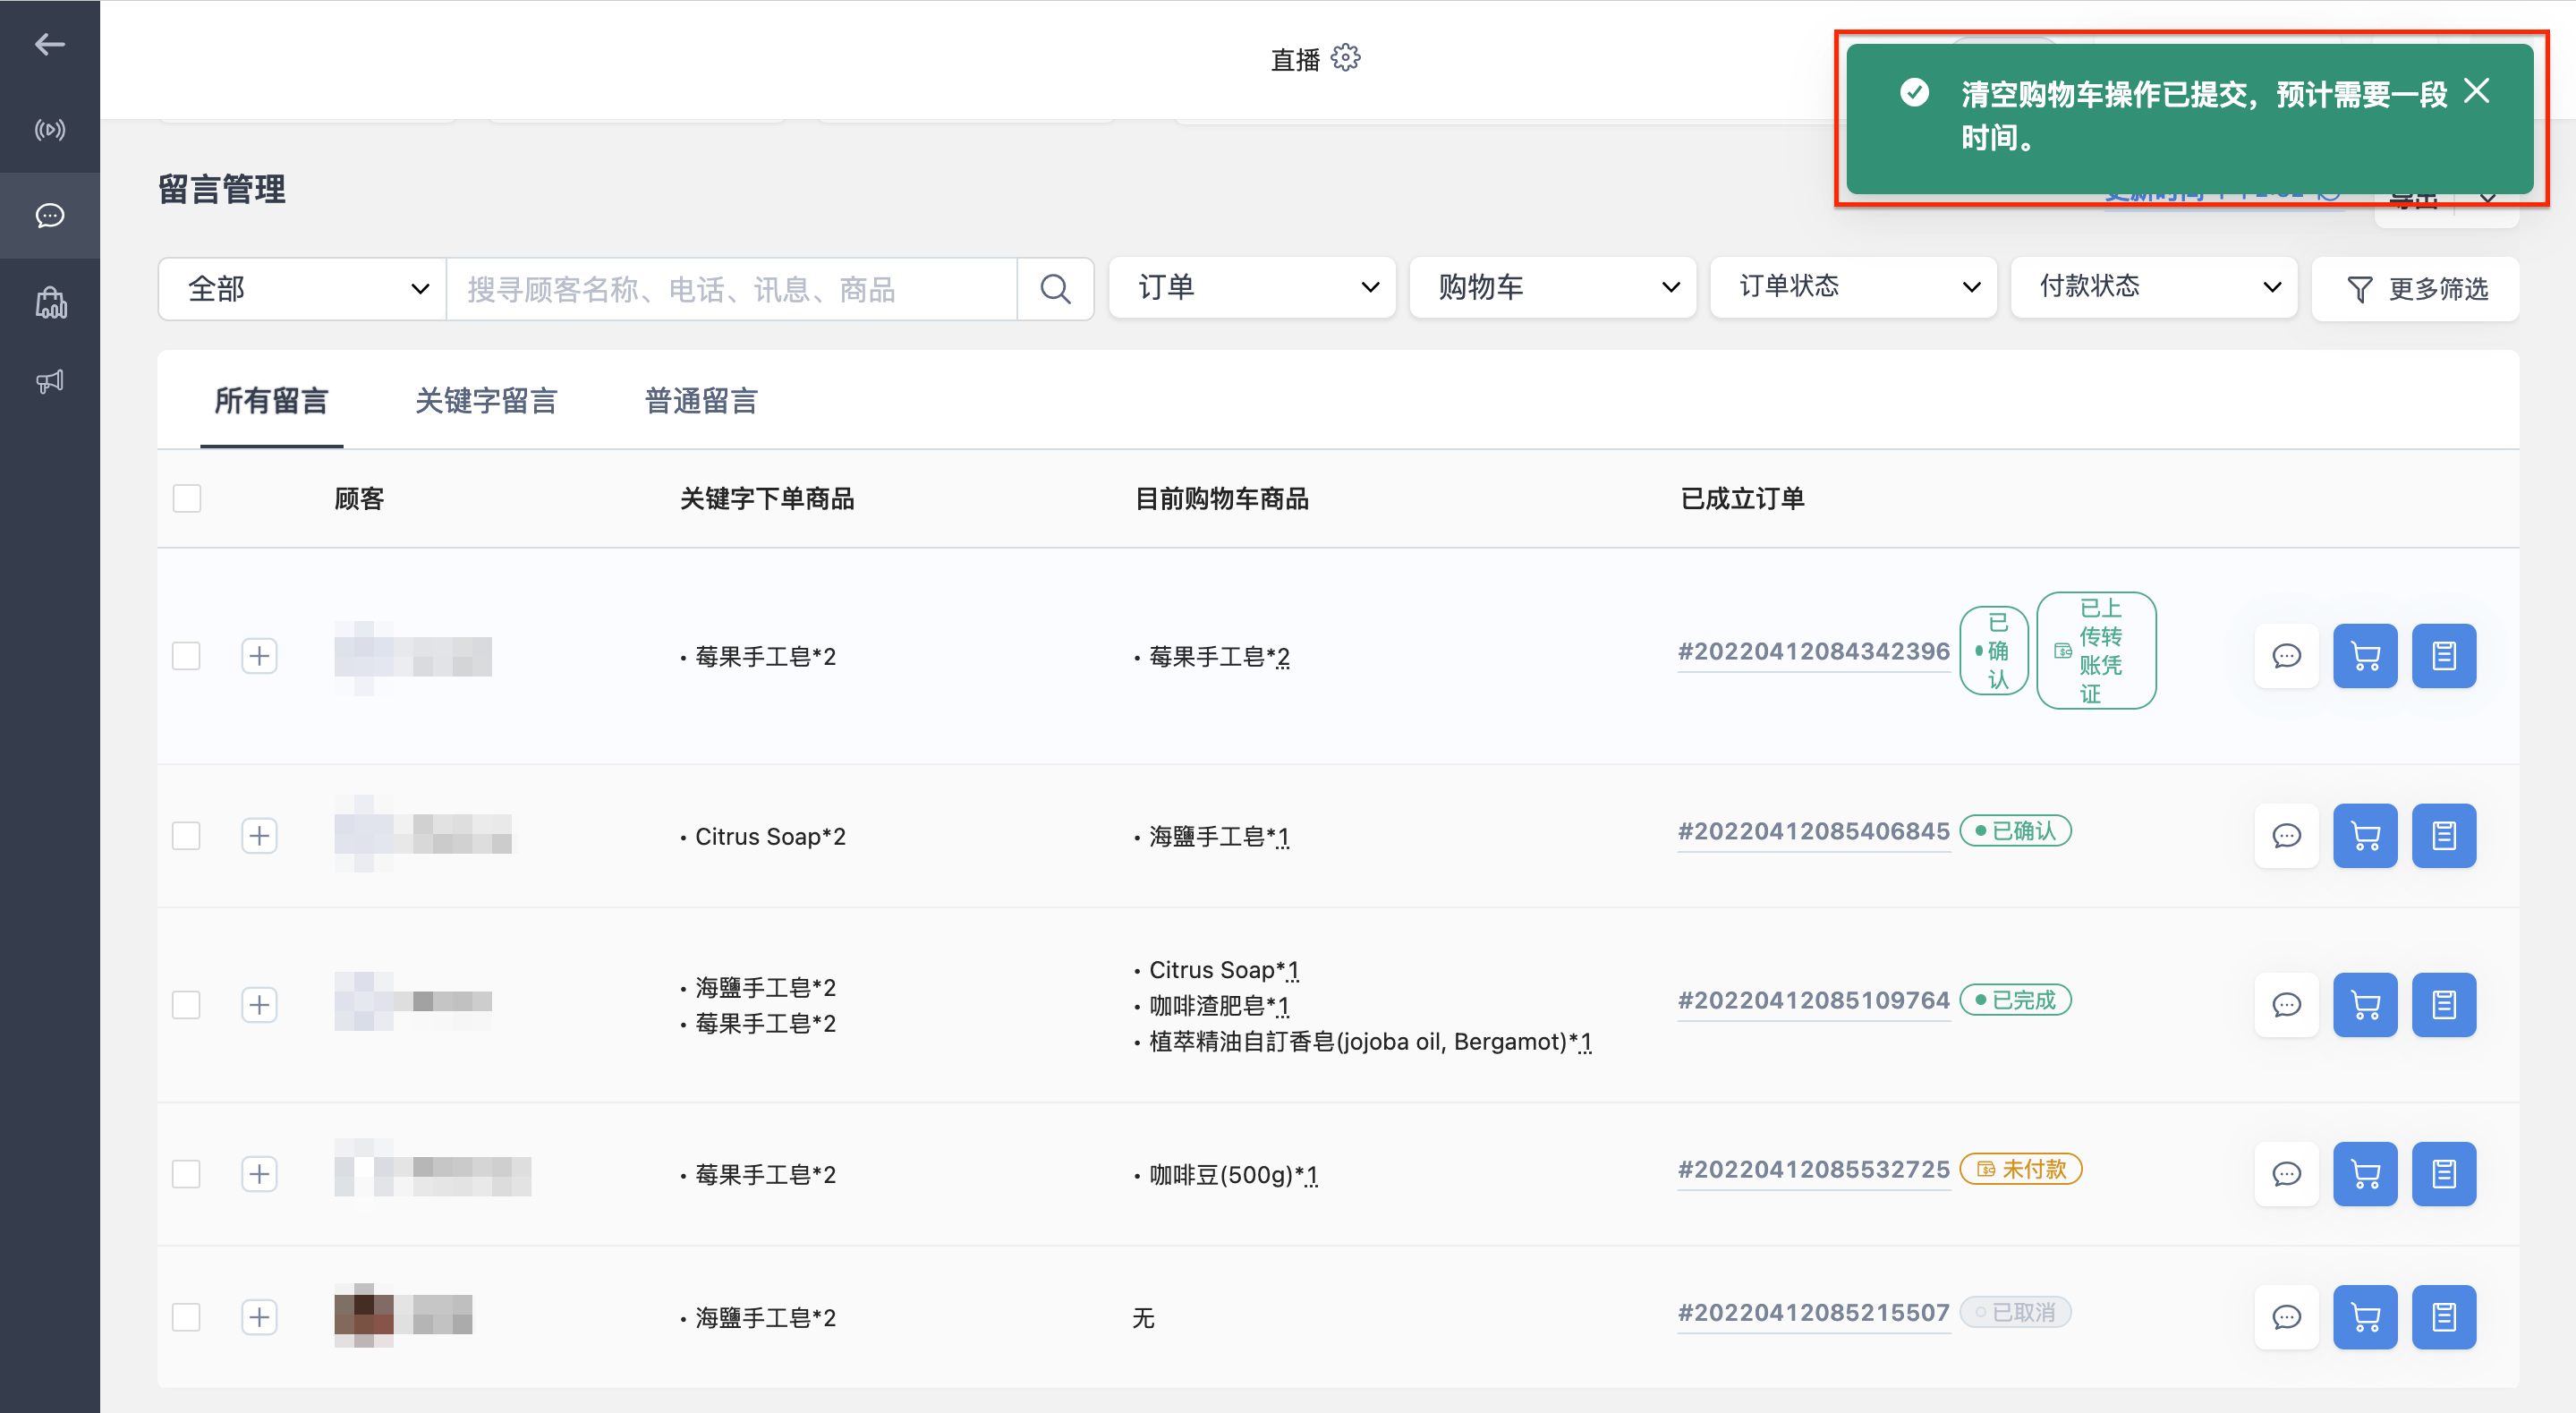The width and height of the screenshot is (2576, 1413).
Task: Check the row with order #20220412085109764
Action: click(x=187, y=1005)
